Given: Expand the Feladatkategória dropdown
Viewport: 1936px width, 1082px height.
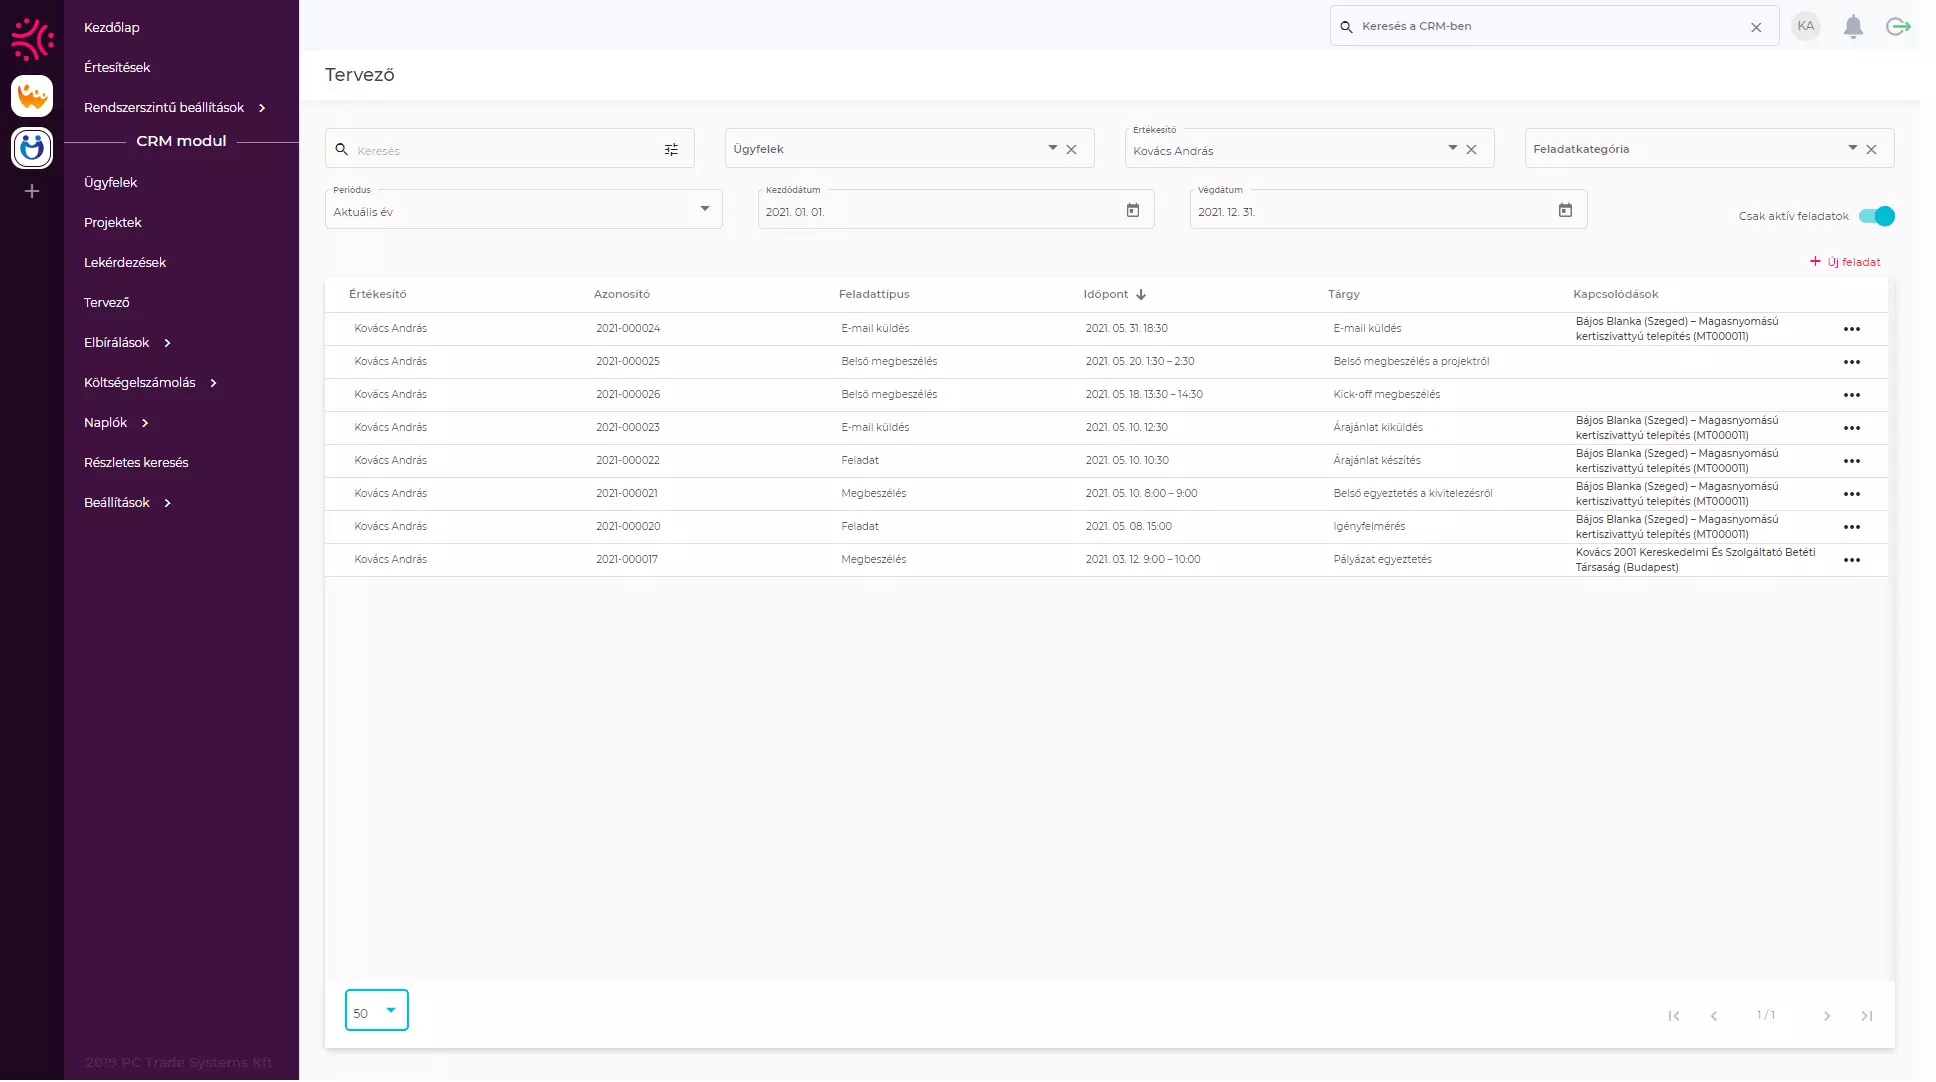Looking at the screenshot, I should [x=1852, y=148].
